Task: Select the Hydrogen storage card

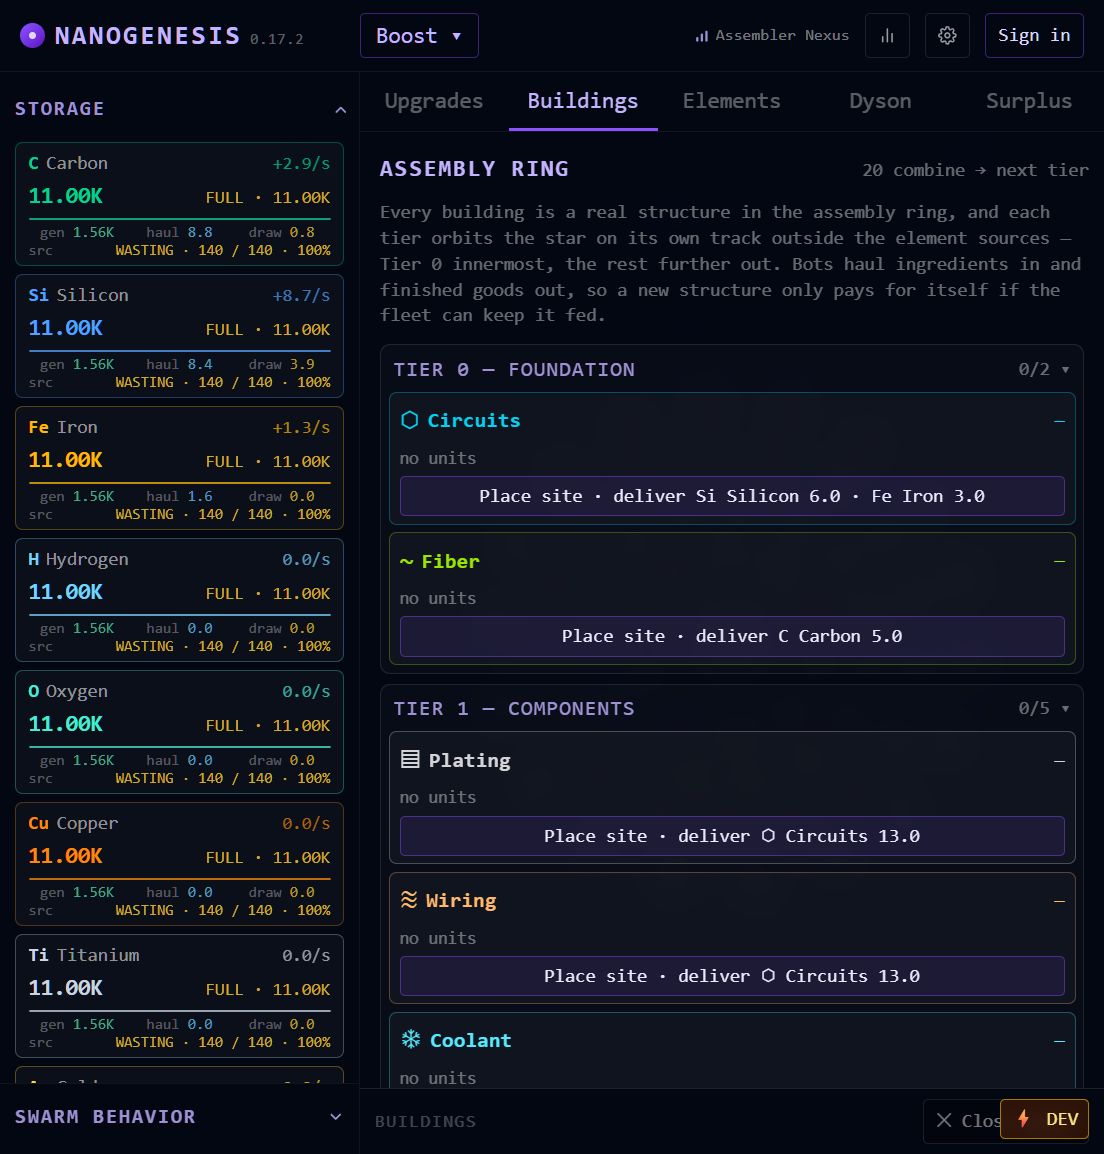Action: coord(180,600)
